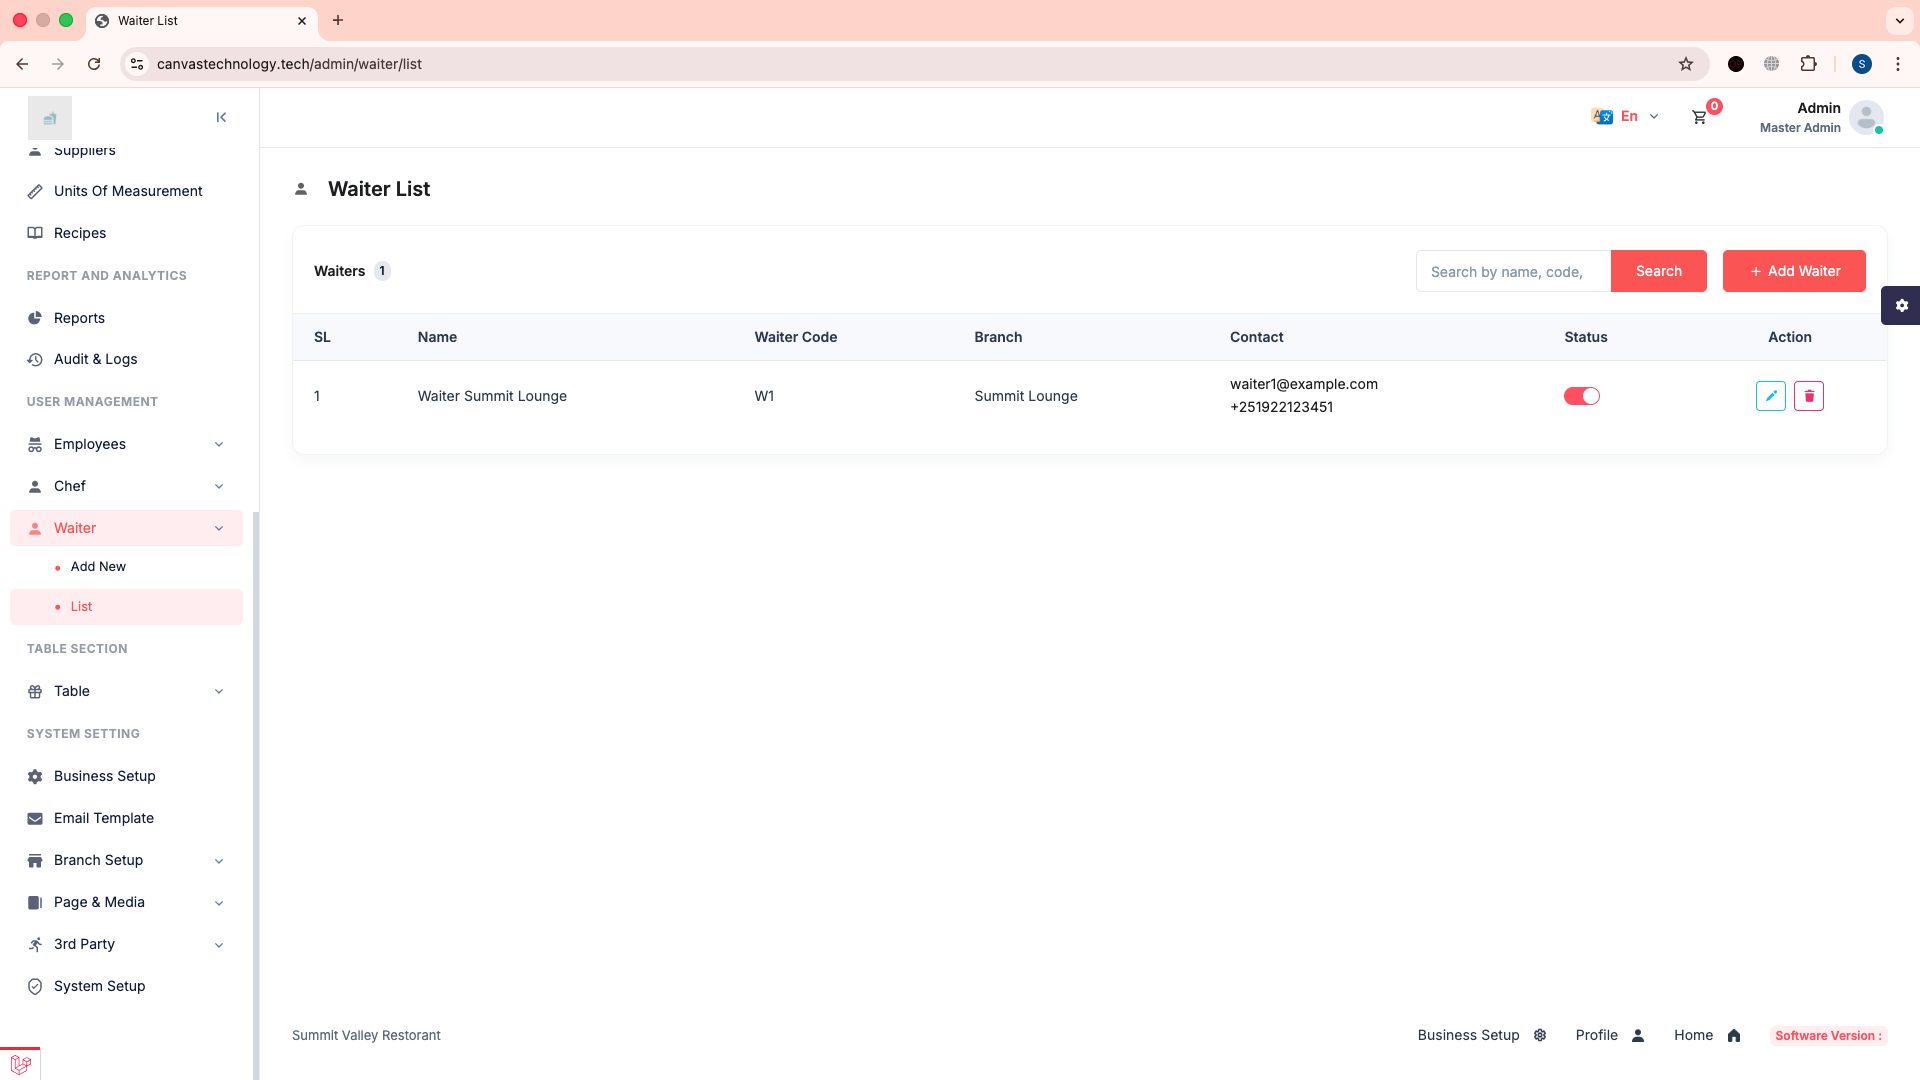Screen dimensions: 1920x1080
Task: Click the Add Waiter button
Action: point(1793,271)
